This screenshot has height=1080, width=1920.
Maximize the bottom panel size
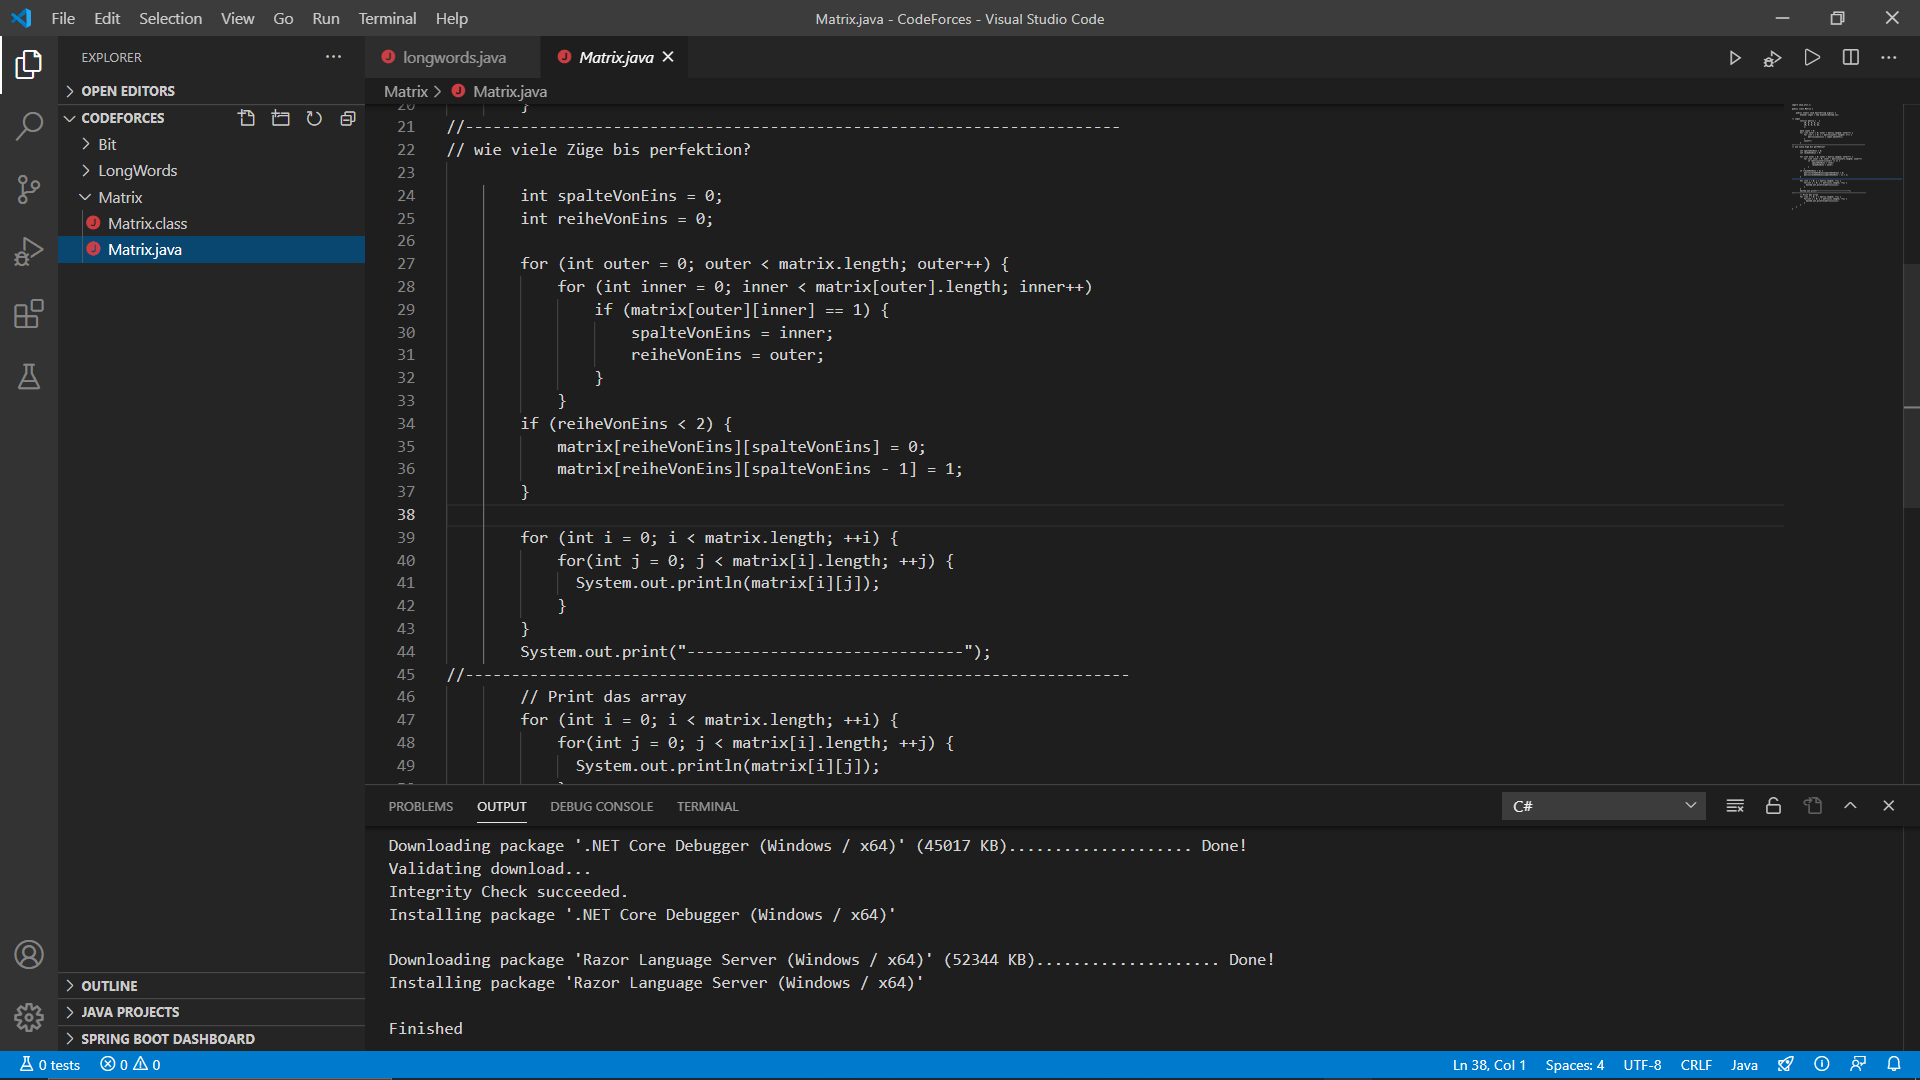pyautogui.click(x=1850, y=806)
